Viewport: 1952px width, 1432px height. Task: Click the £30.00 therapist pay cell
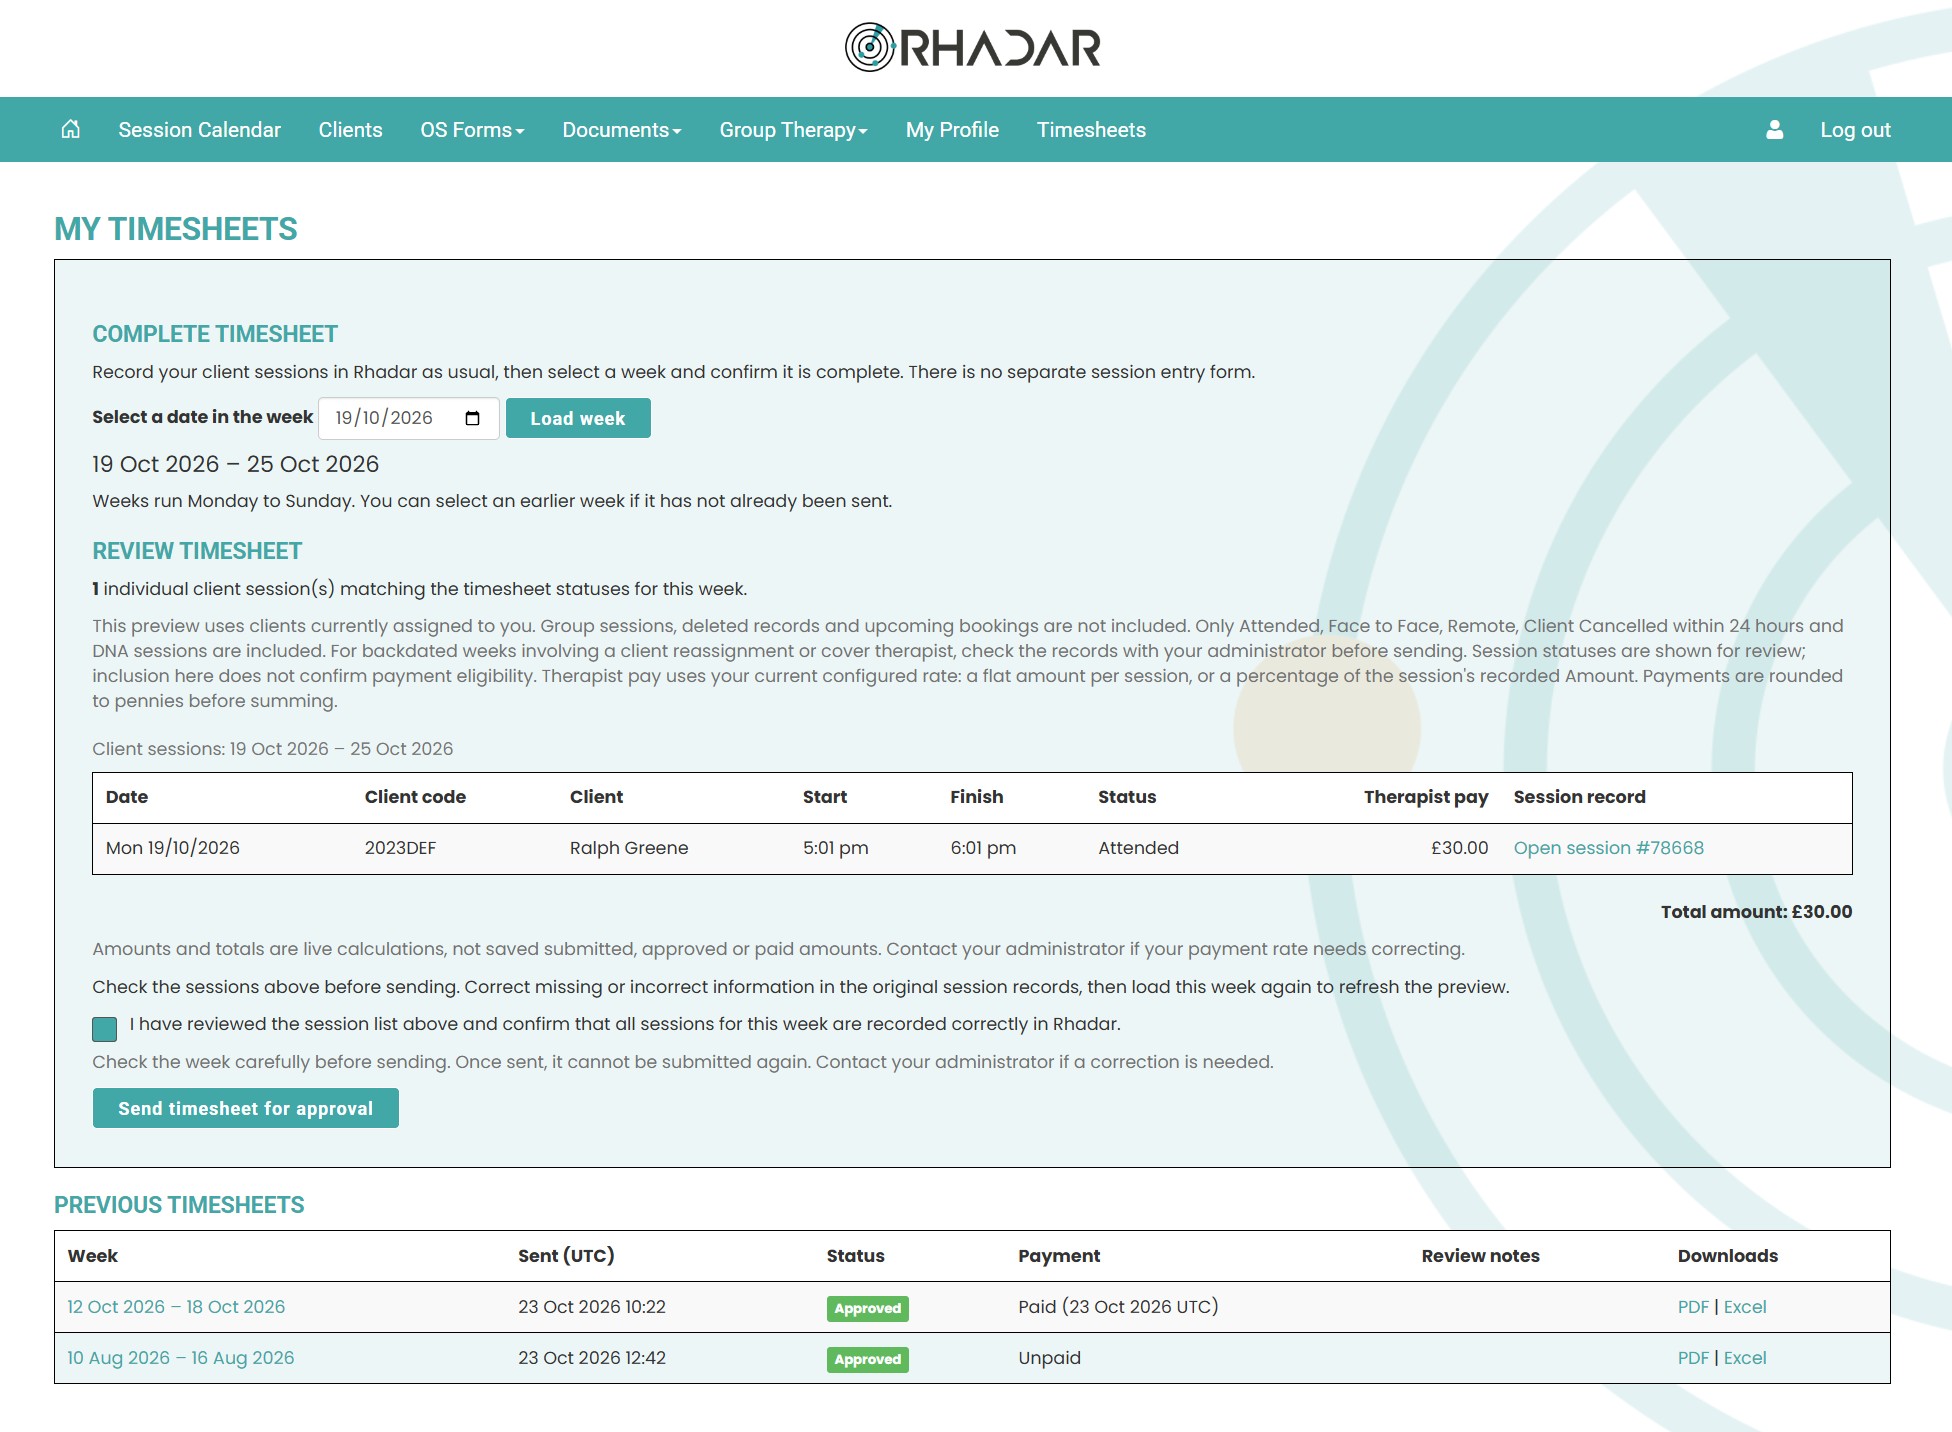coord(1459,848)
